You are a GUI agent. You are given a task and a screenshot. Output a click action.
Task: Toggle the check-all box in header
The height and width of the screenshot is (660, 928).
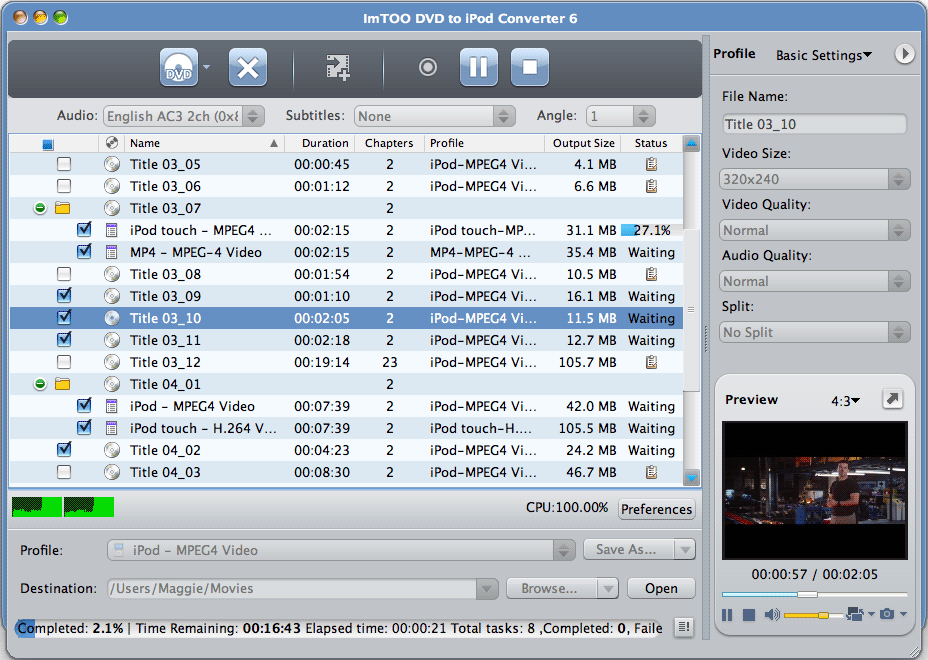coord(48,144)
